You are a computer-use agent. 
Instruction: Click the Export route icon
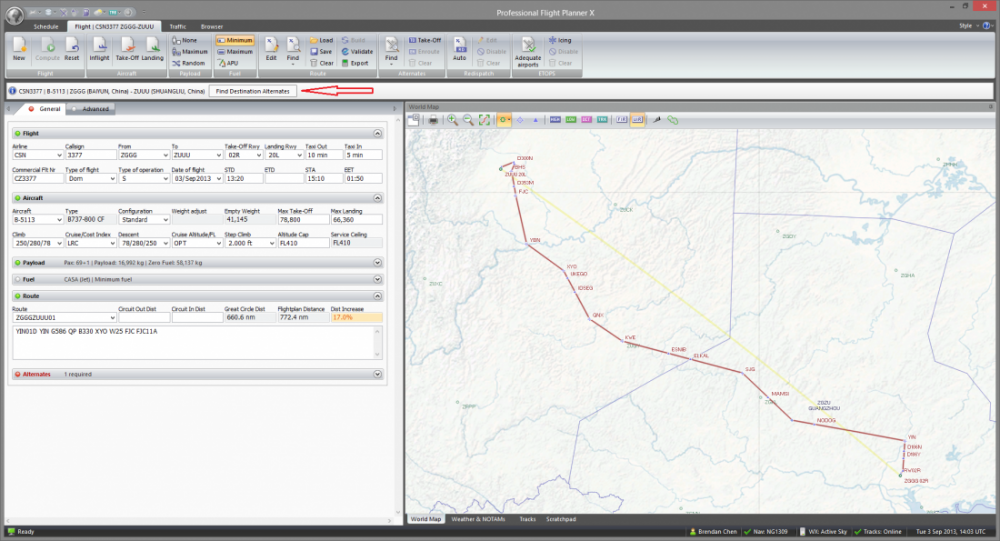(355, 63)
